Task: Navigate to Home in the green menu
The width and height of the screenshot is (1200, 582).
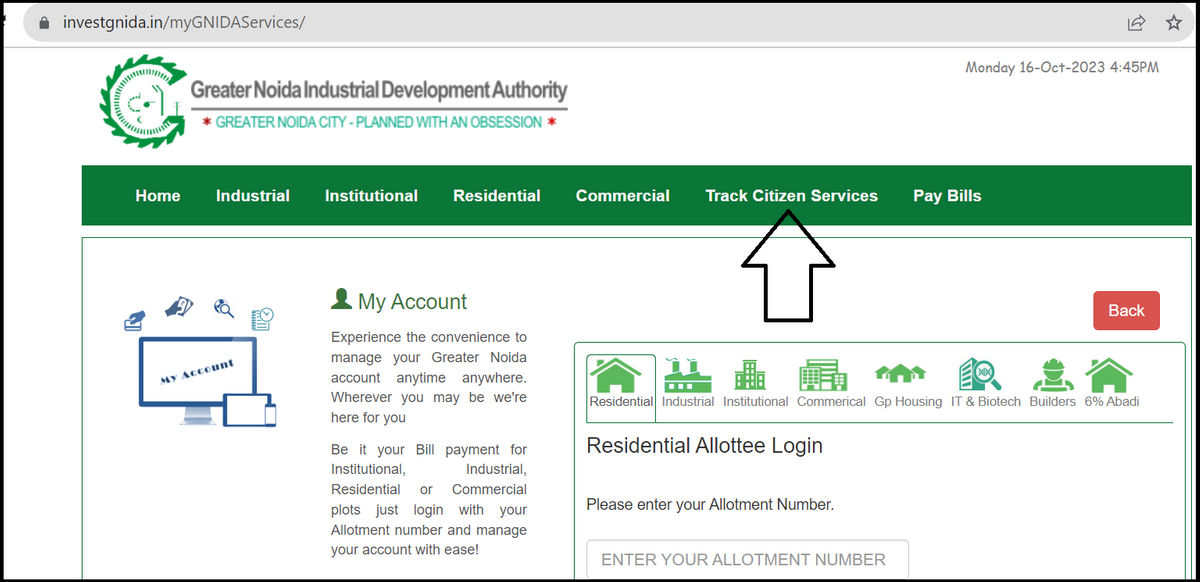Action: click(157, 195)
